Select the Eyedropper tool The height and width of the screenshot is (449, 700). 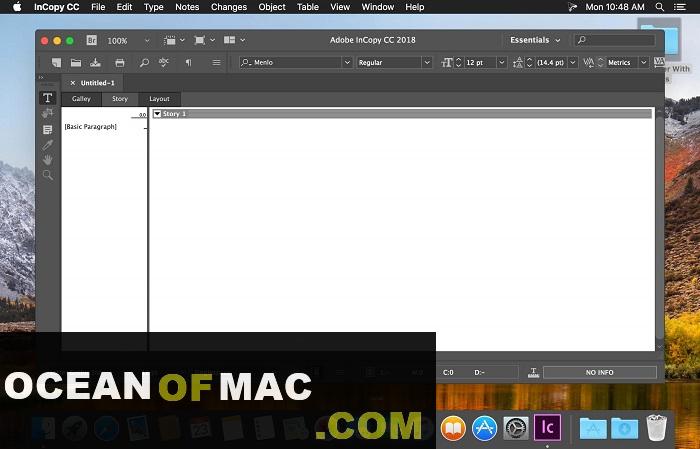pos(48,145)
